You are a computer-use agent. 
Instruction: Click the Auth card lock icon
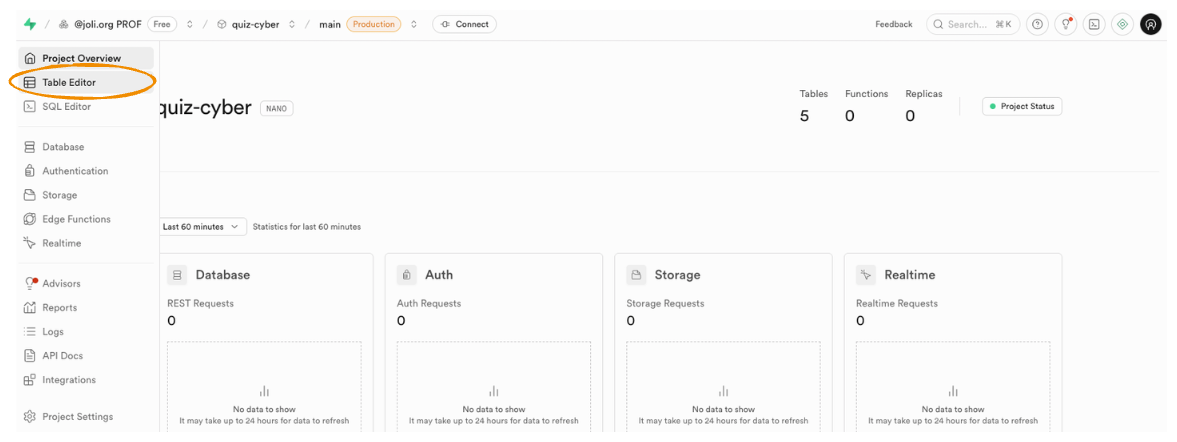(407, 275)
